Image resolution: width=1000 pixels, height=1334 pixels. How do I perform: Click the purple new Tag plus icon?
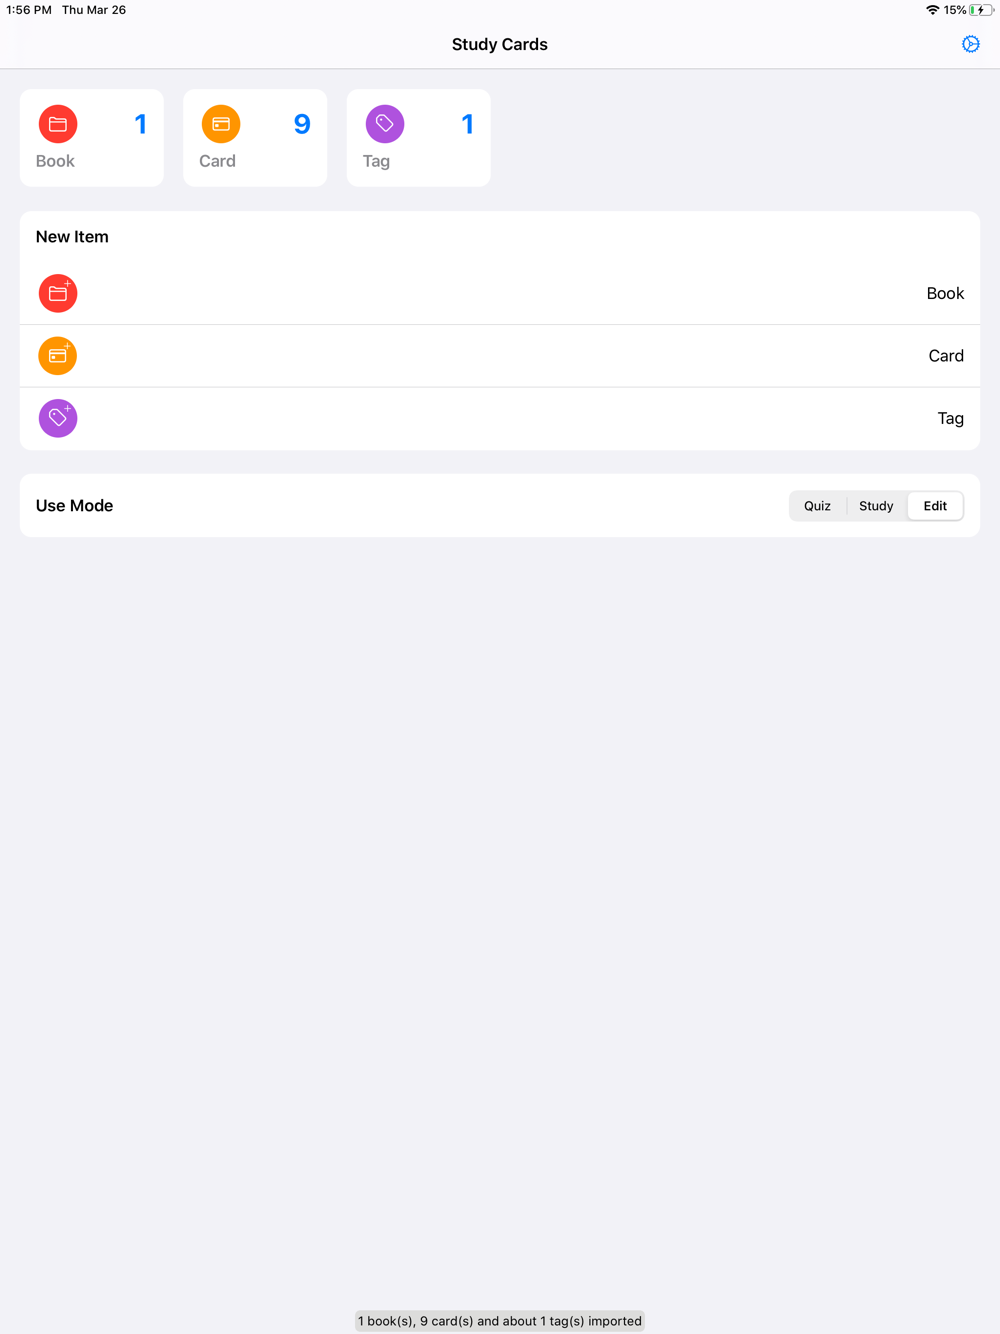pyautogui.click(x=58, y=418)
